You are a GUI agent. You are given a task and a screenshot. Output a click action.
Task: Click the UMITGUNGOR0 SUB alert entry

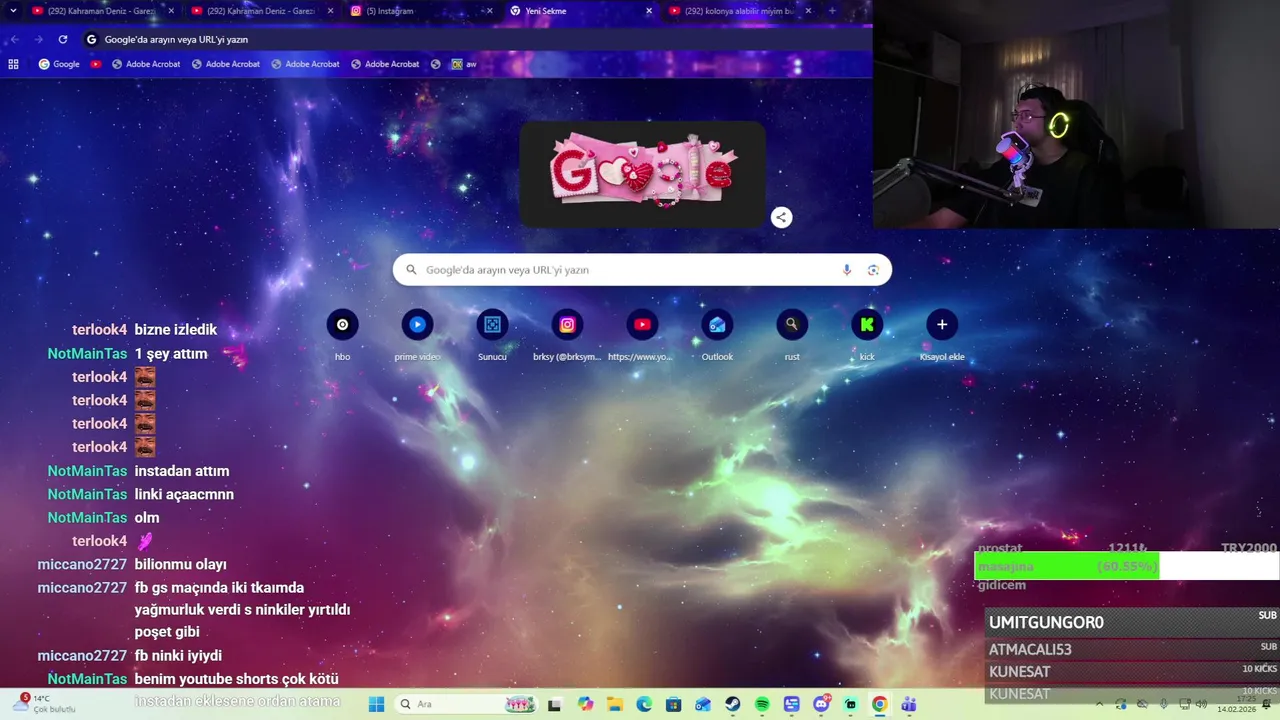[1132, 622]
